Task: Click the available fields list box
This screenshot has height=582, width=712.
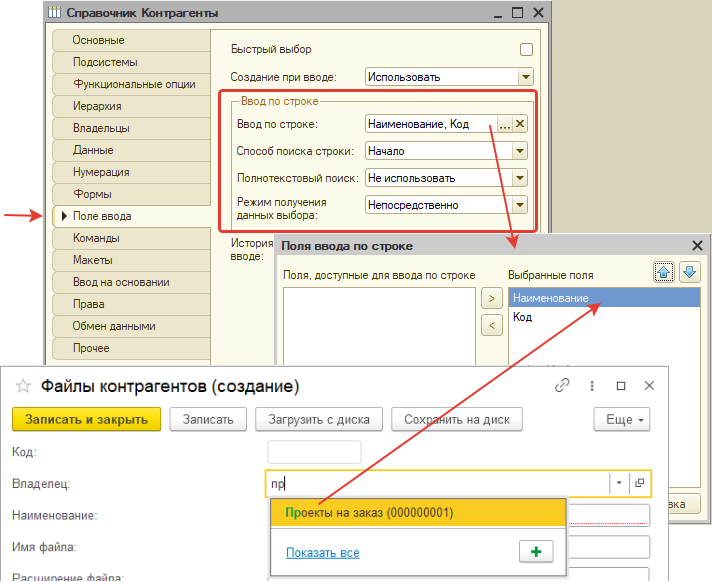Action: (x=379, y=326)
